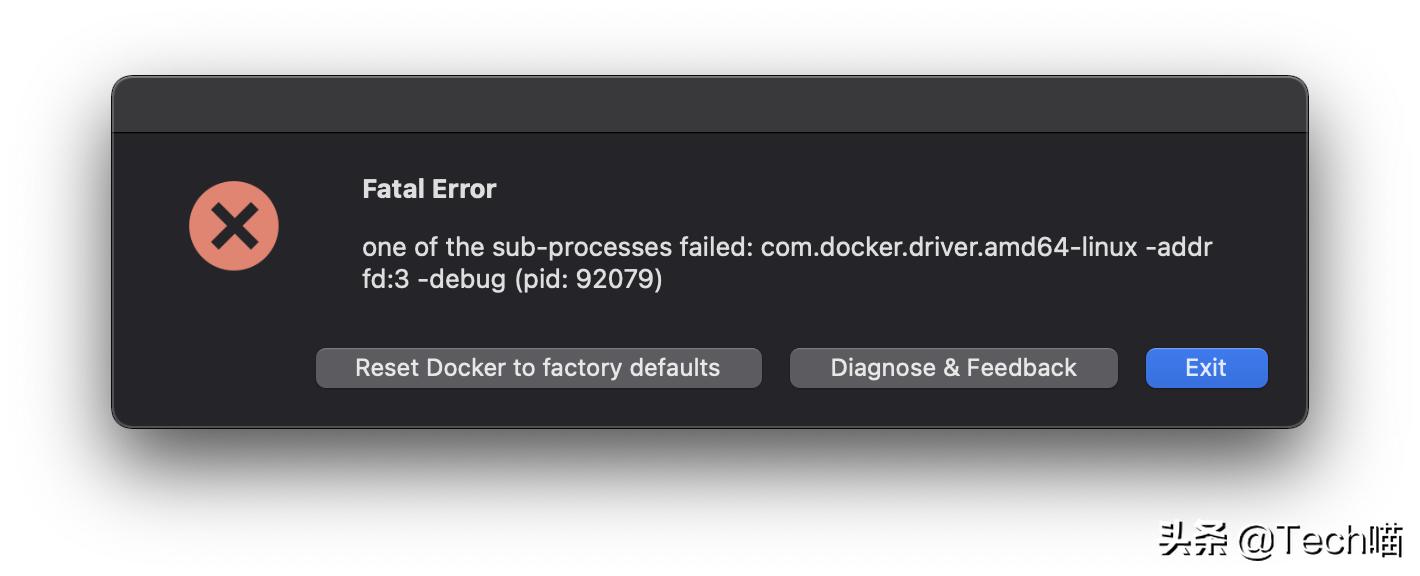Click the 'com.docker.driver.amd64-linux' text

[x=949, y=247]
